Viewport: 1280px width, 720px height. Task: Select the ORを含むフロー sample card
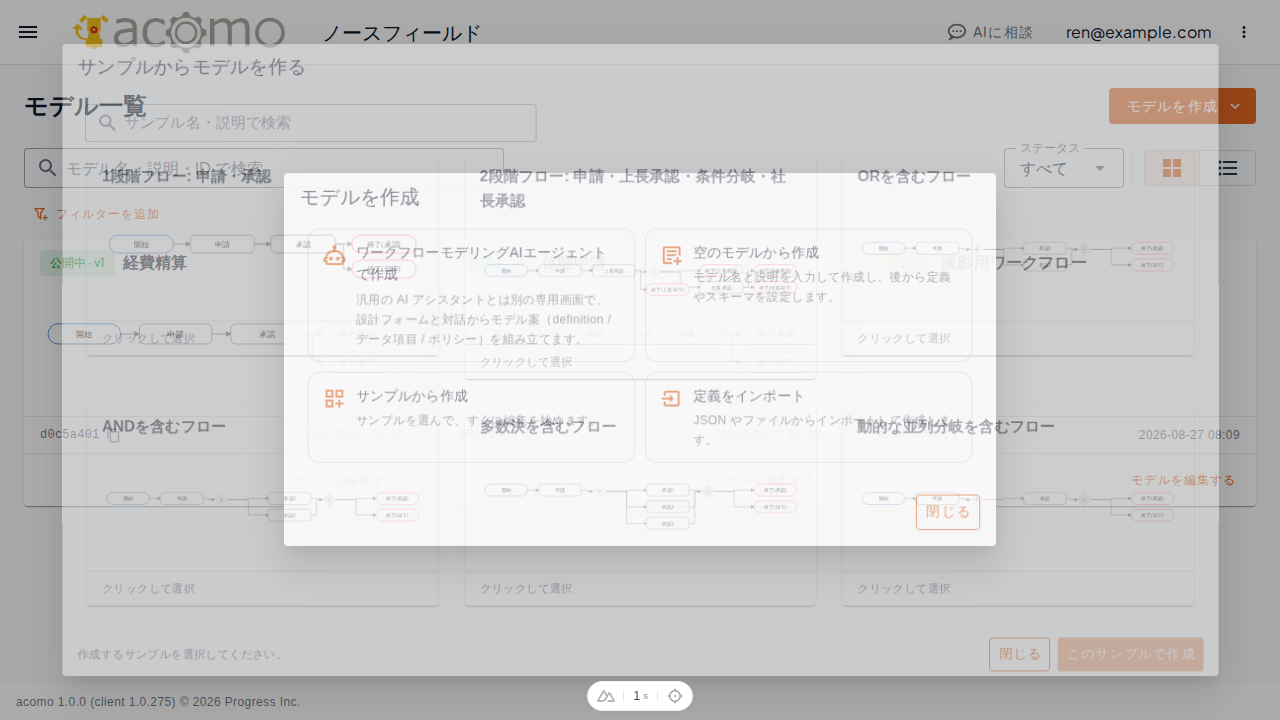(1018, 256)
